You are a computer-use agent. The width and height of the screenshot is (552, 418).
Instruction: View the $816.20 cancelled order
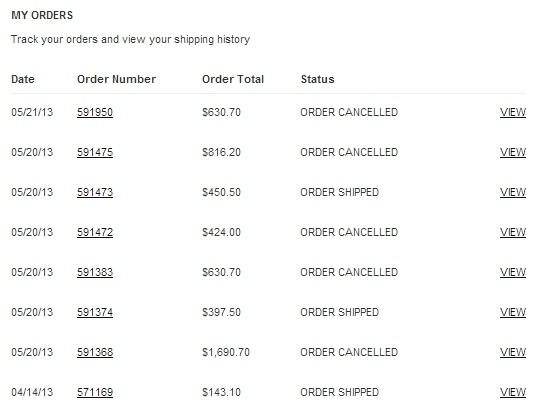[513, 152]
